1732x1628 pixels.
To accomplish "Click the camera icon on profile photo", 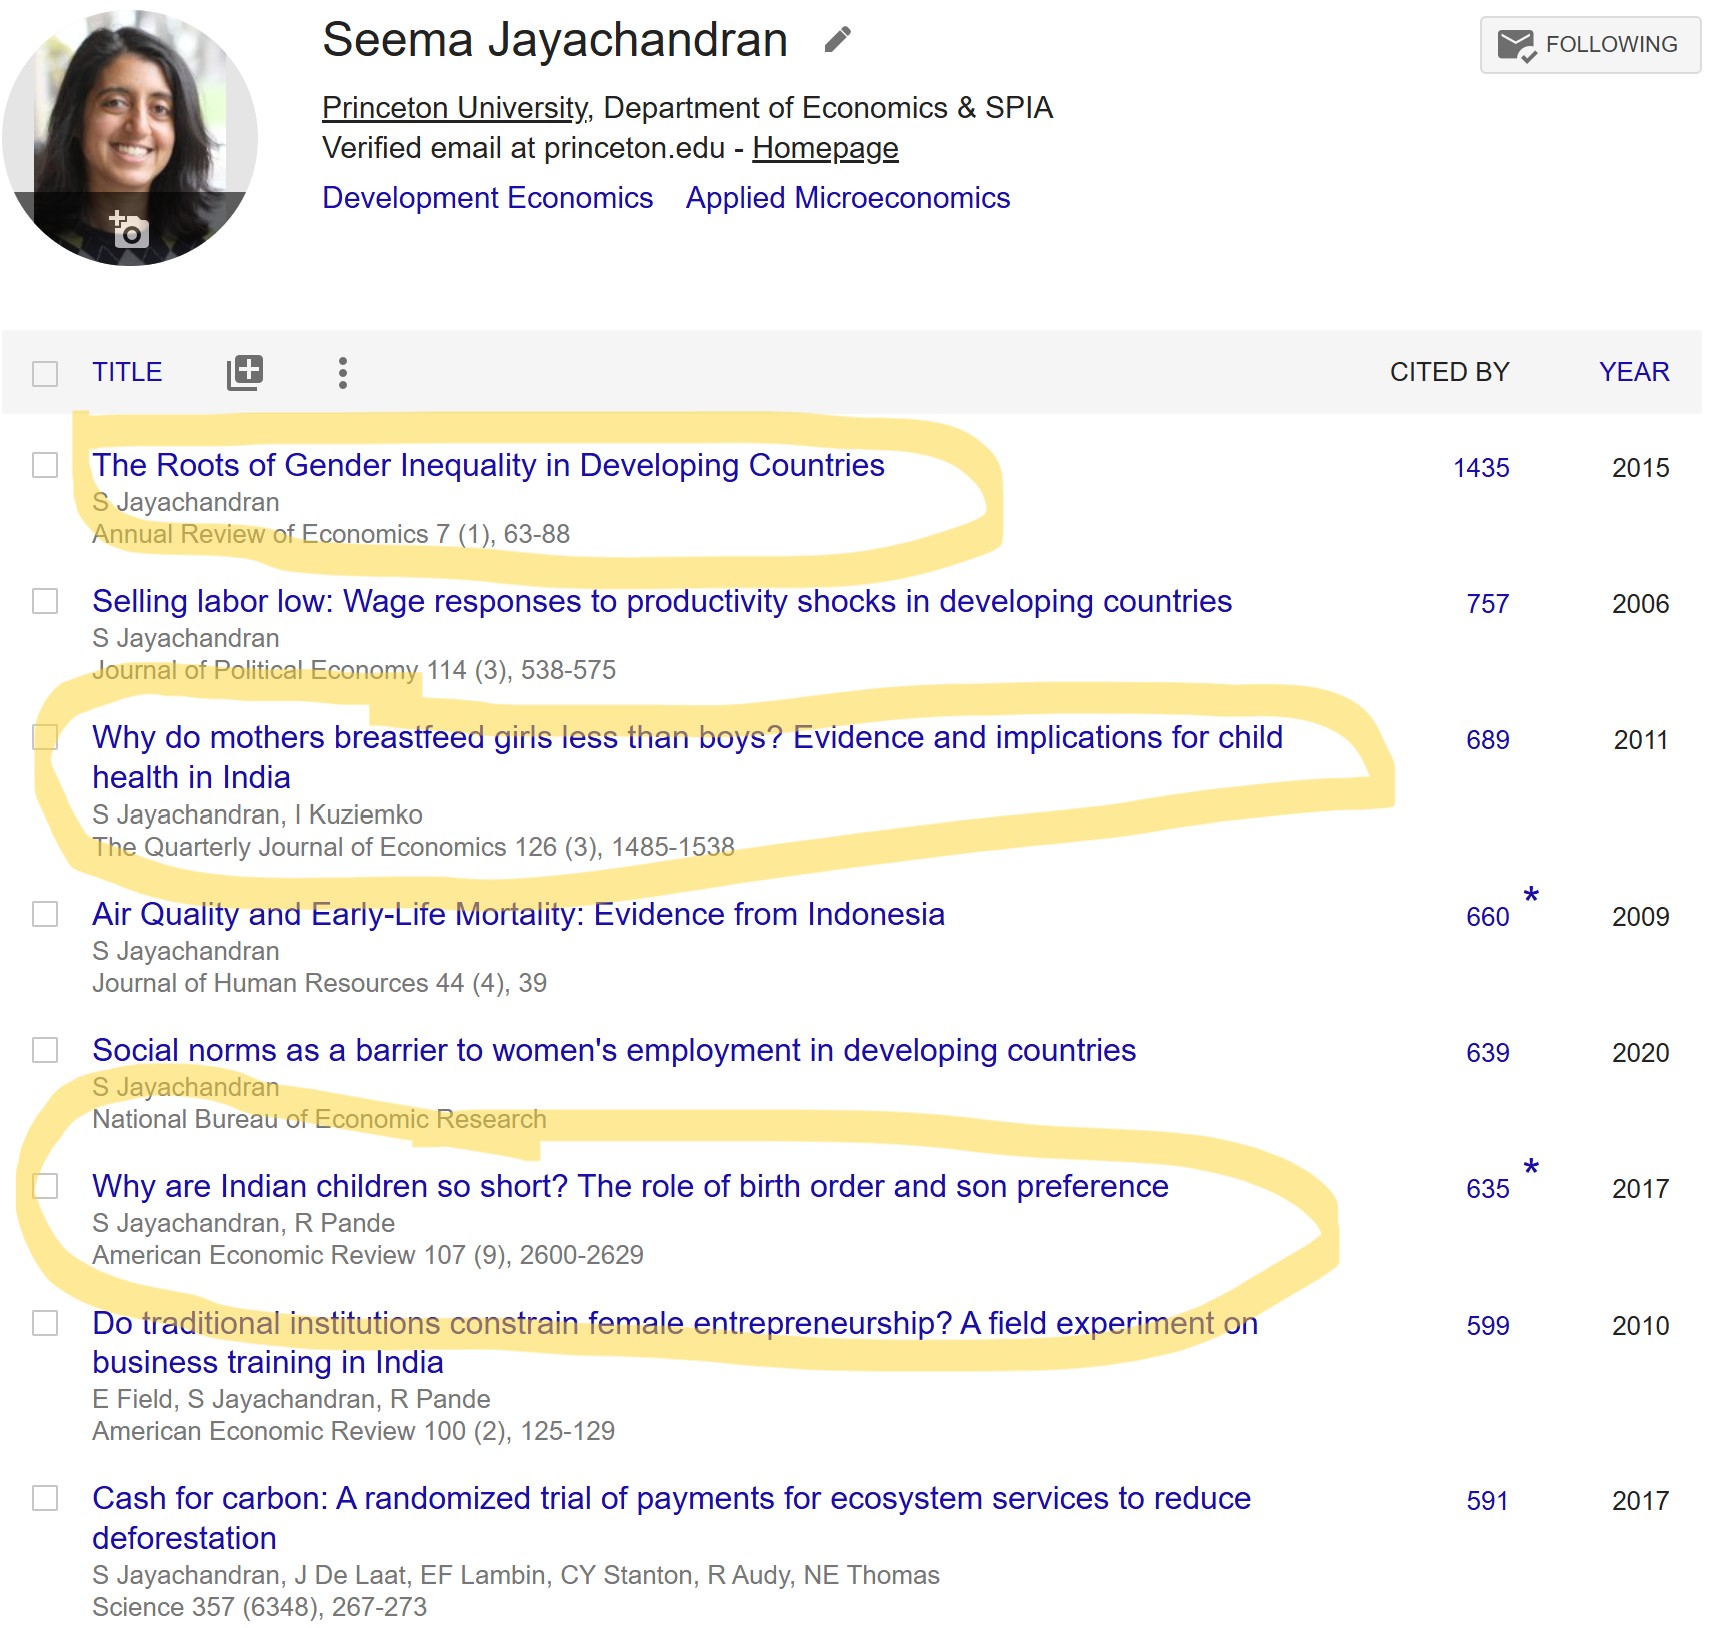I will [129, 230].
